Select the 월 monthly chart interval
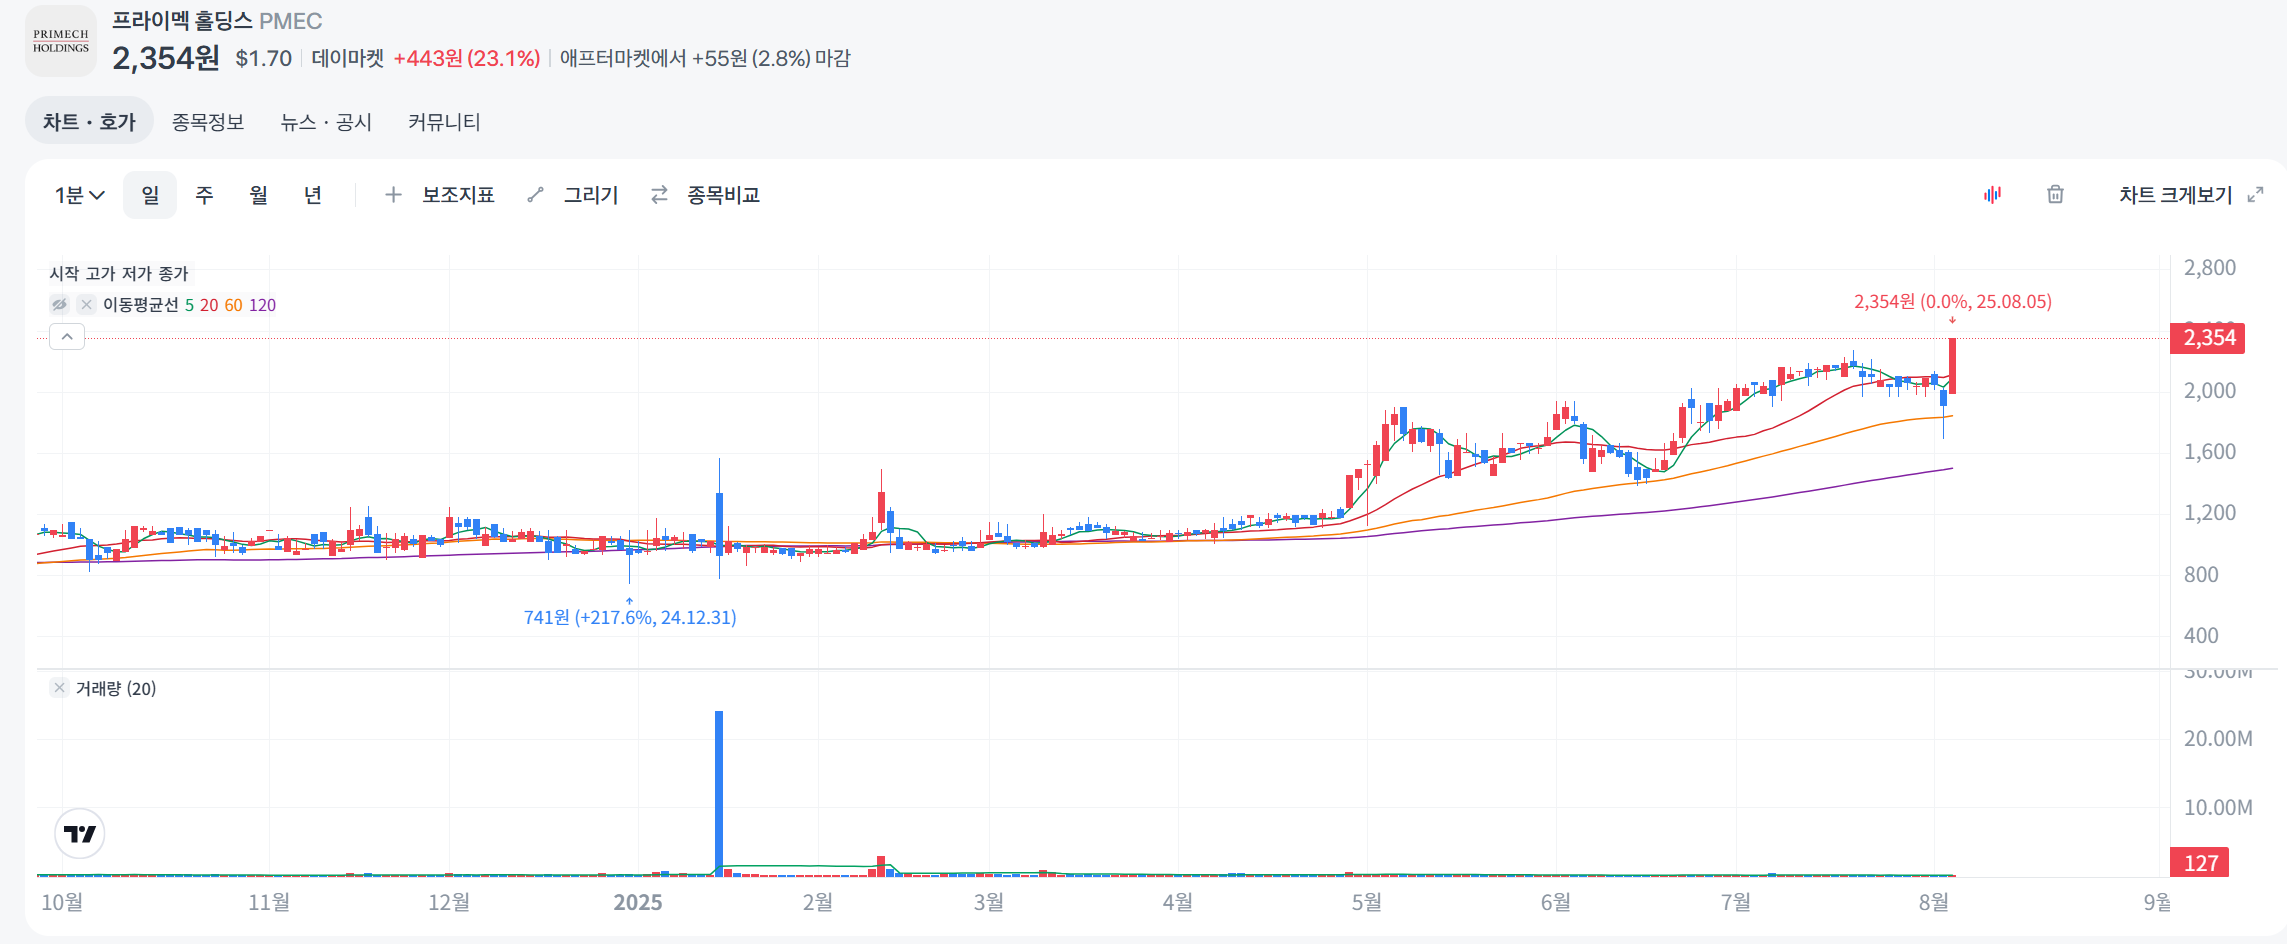Screen dimensions: 2287x944 [x=259, y=195]
